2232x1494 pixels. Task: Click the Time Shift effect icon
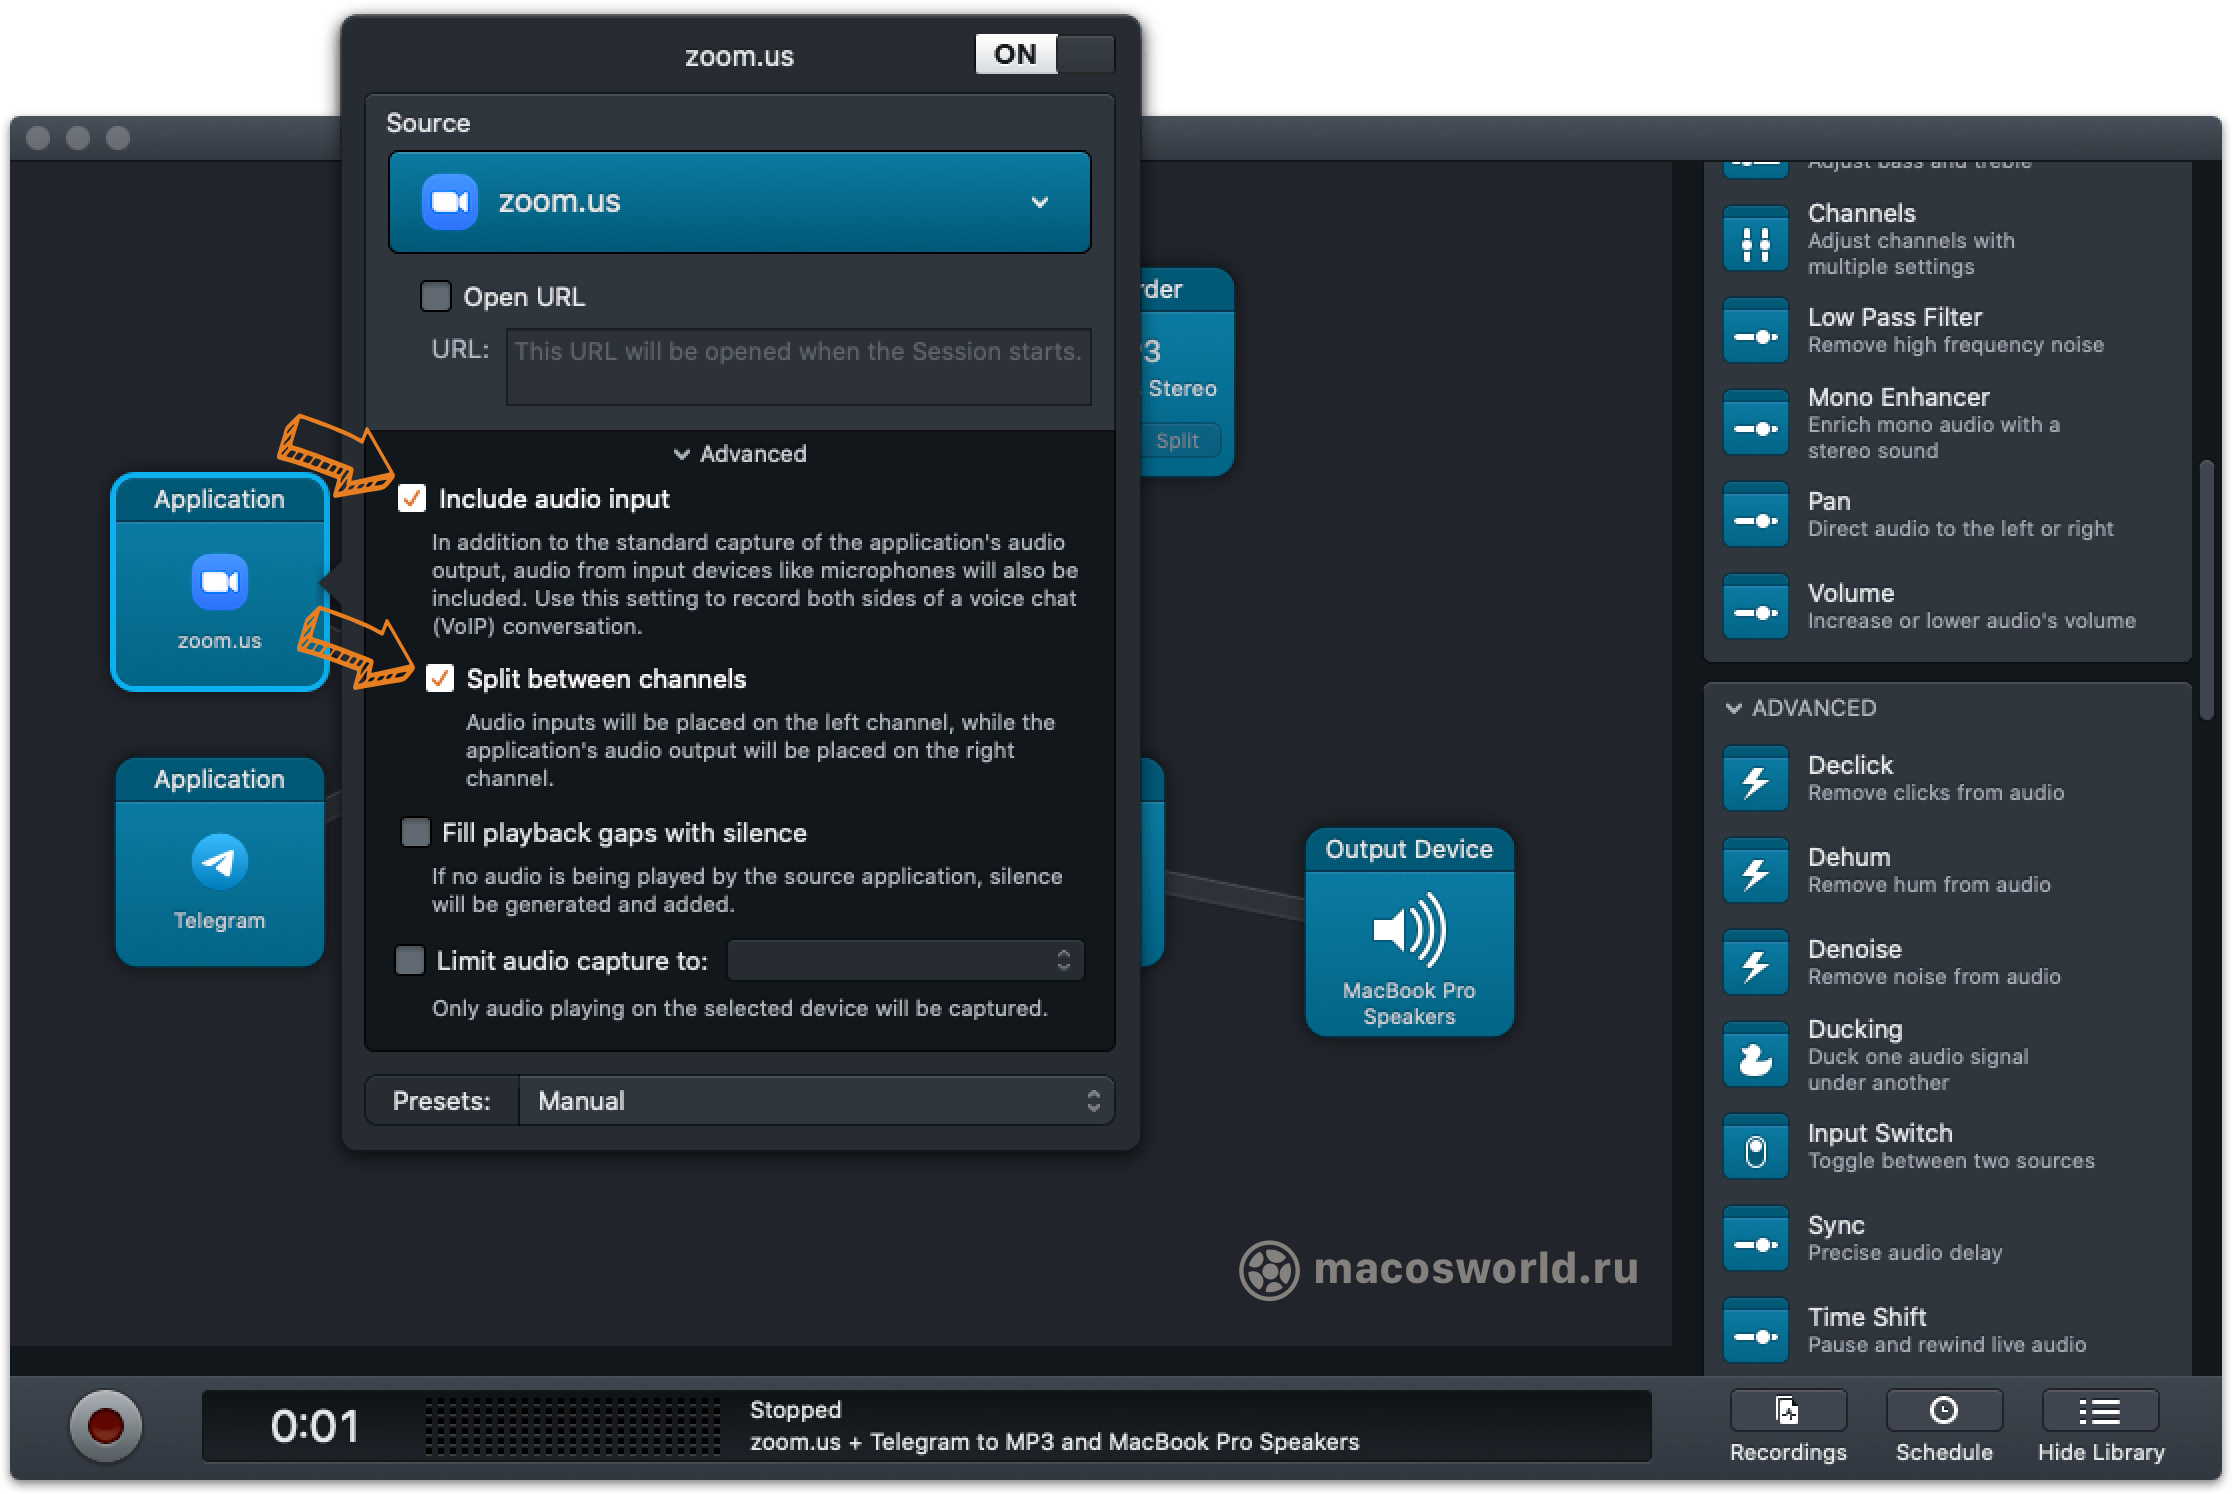(1755, 1331)
